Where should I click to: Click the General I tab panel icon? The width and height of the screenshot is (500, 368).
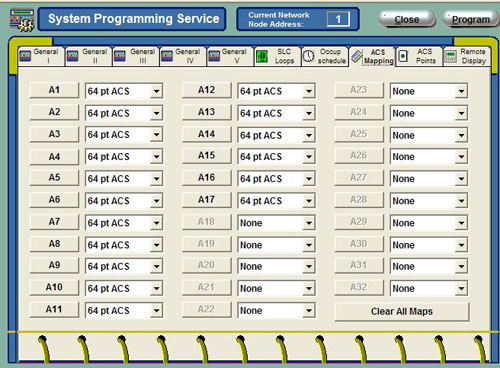coord(25,56)
